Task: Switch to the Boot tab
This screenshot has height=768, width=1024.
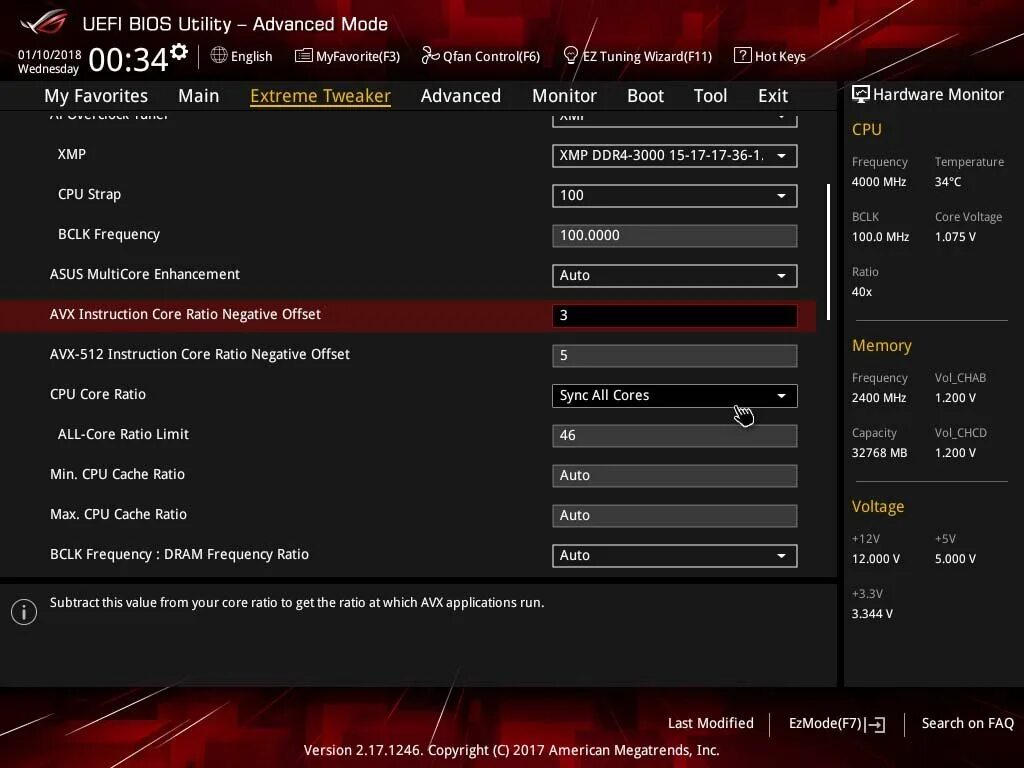Action: [645, 96]
